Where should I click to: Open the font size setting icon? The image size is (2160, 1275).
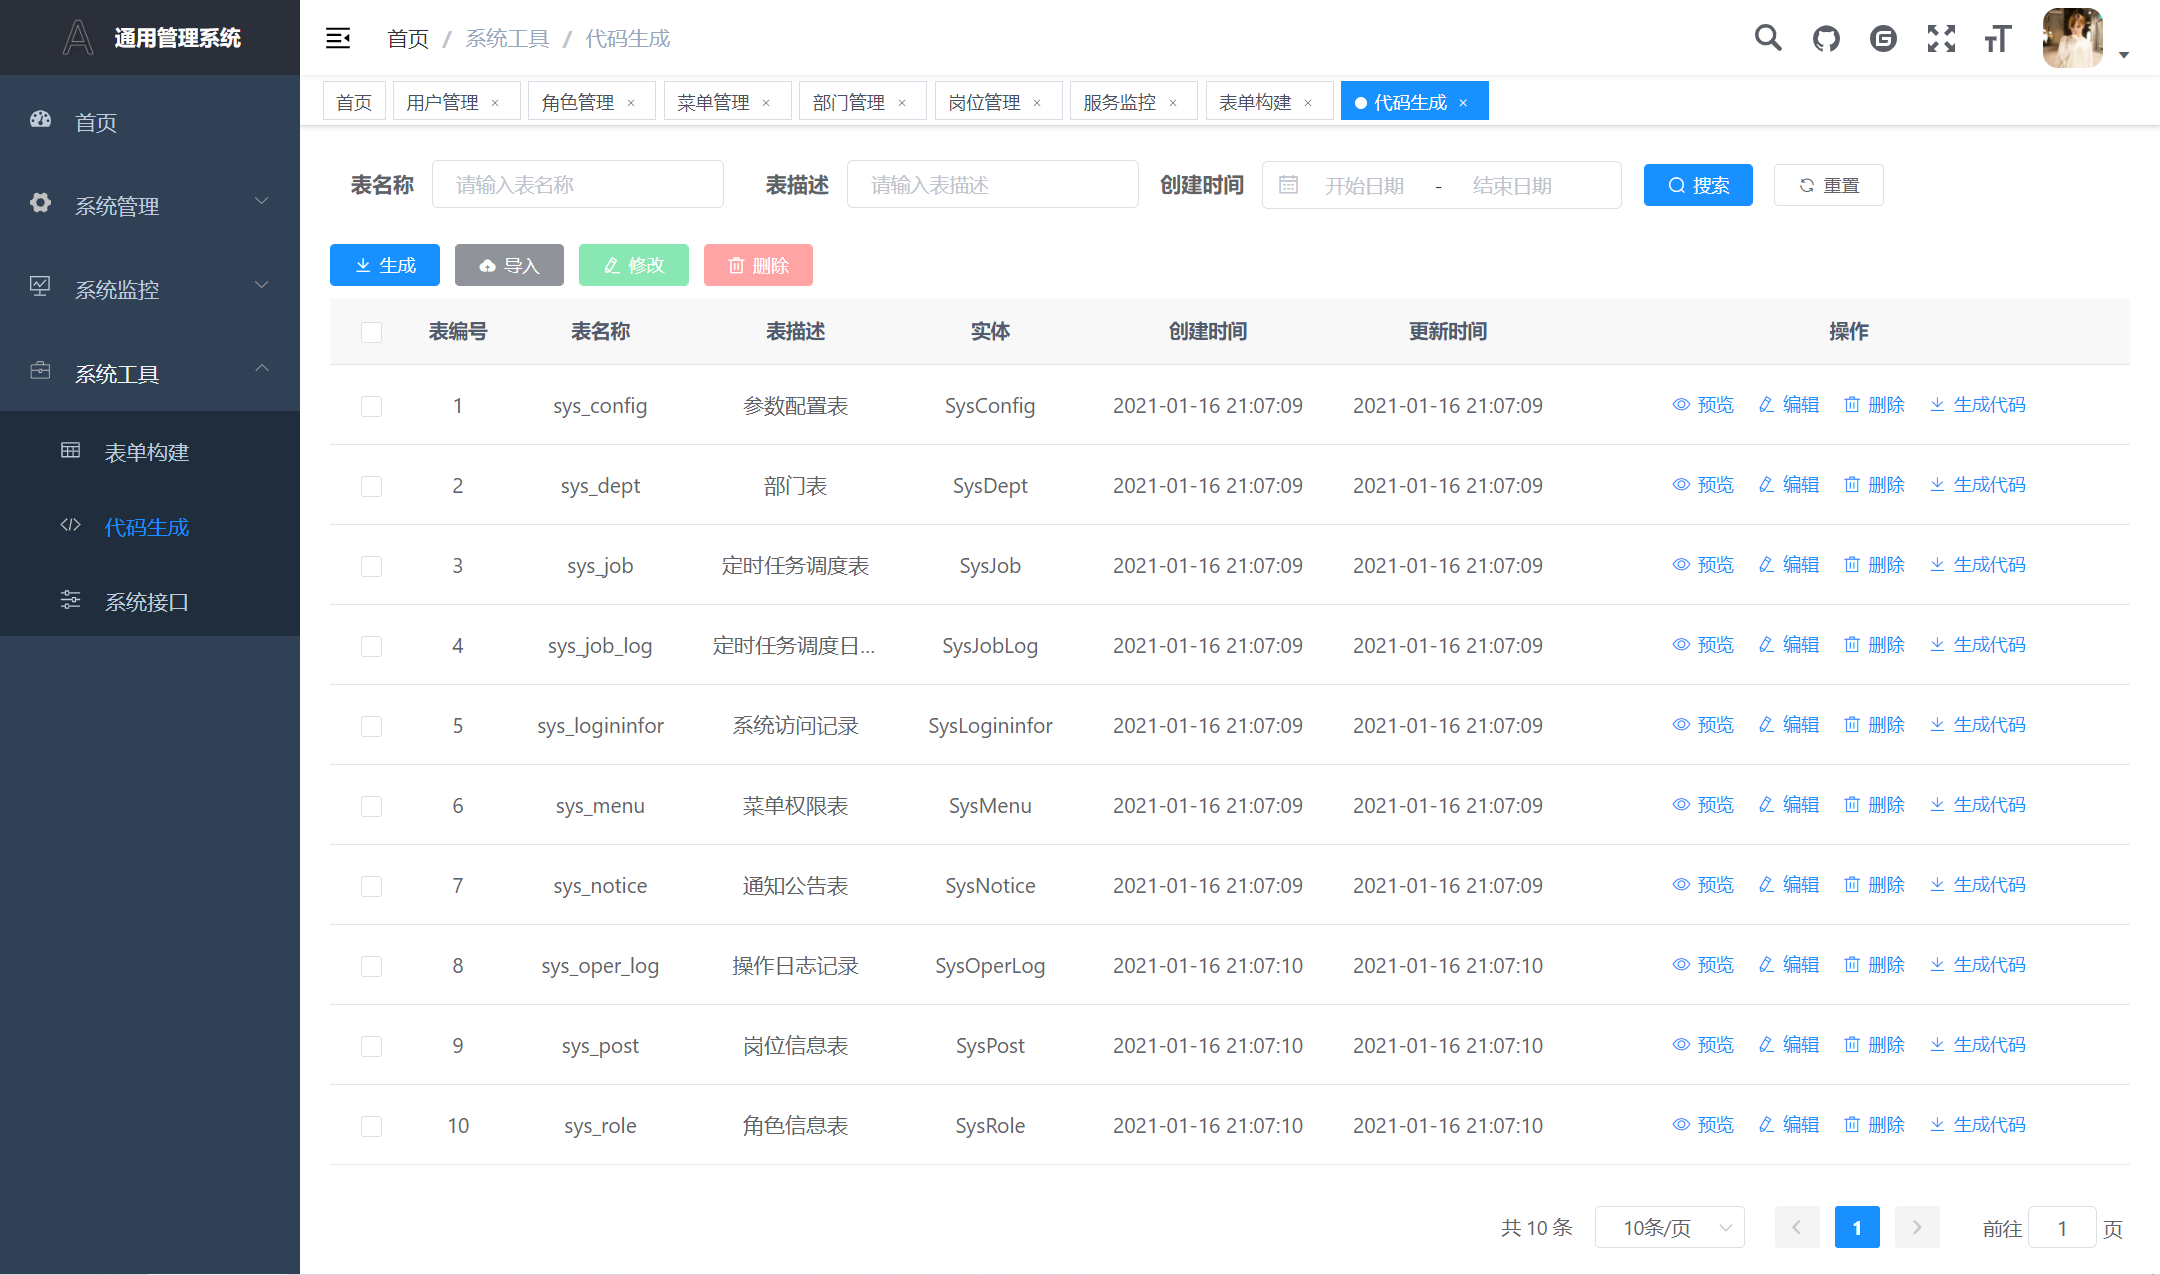point(1998,38)
